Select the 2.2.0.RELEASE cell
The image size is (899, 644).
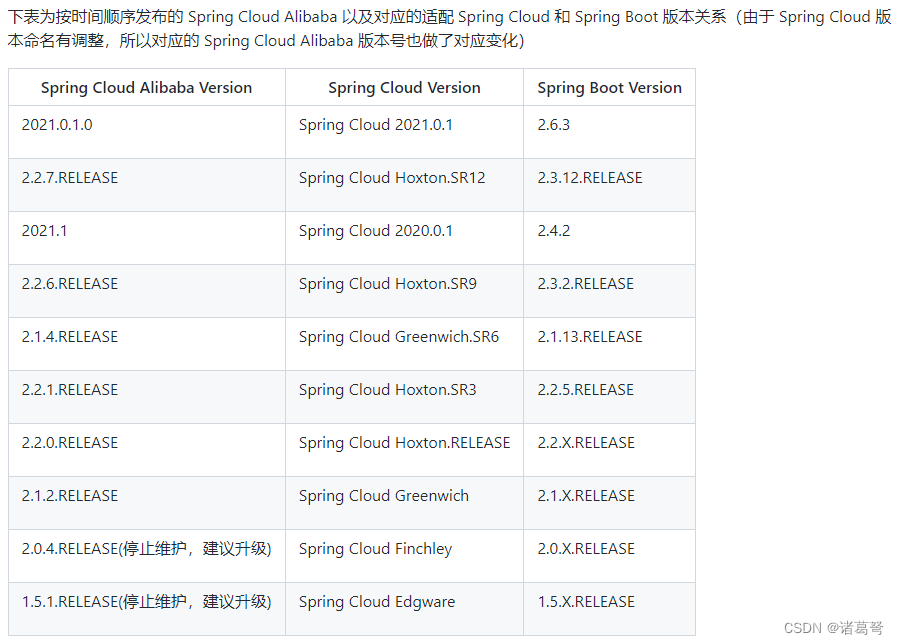coord(146,450)
